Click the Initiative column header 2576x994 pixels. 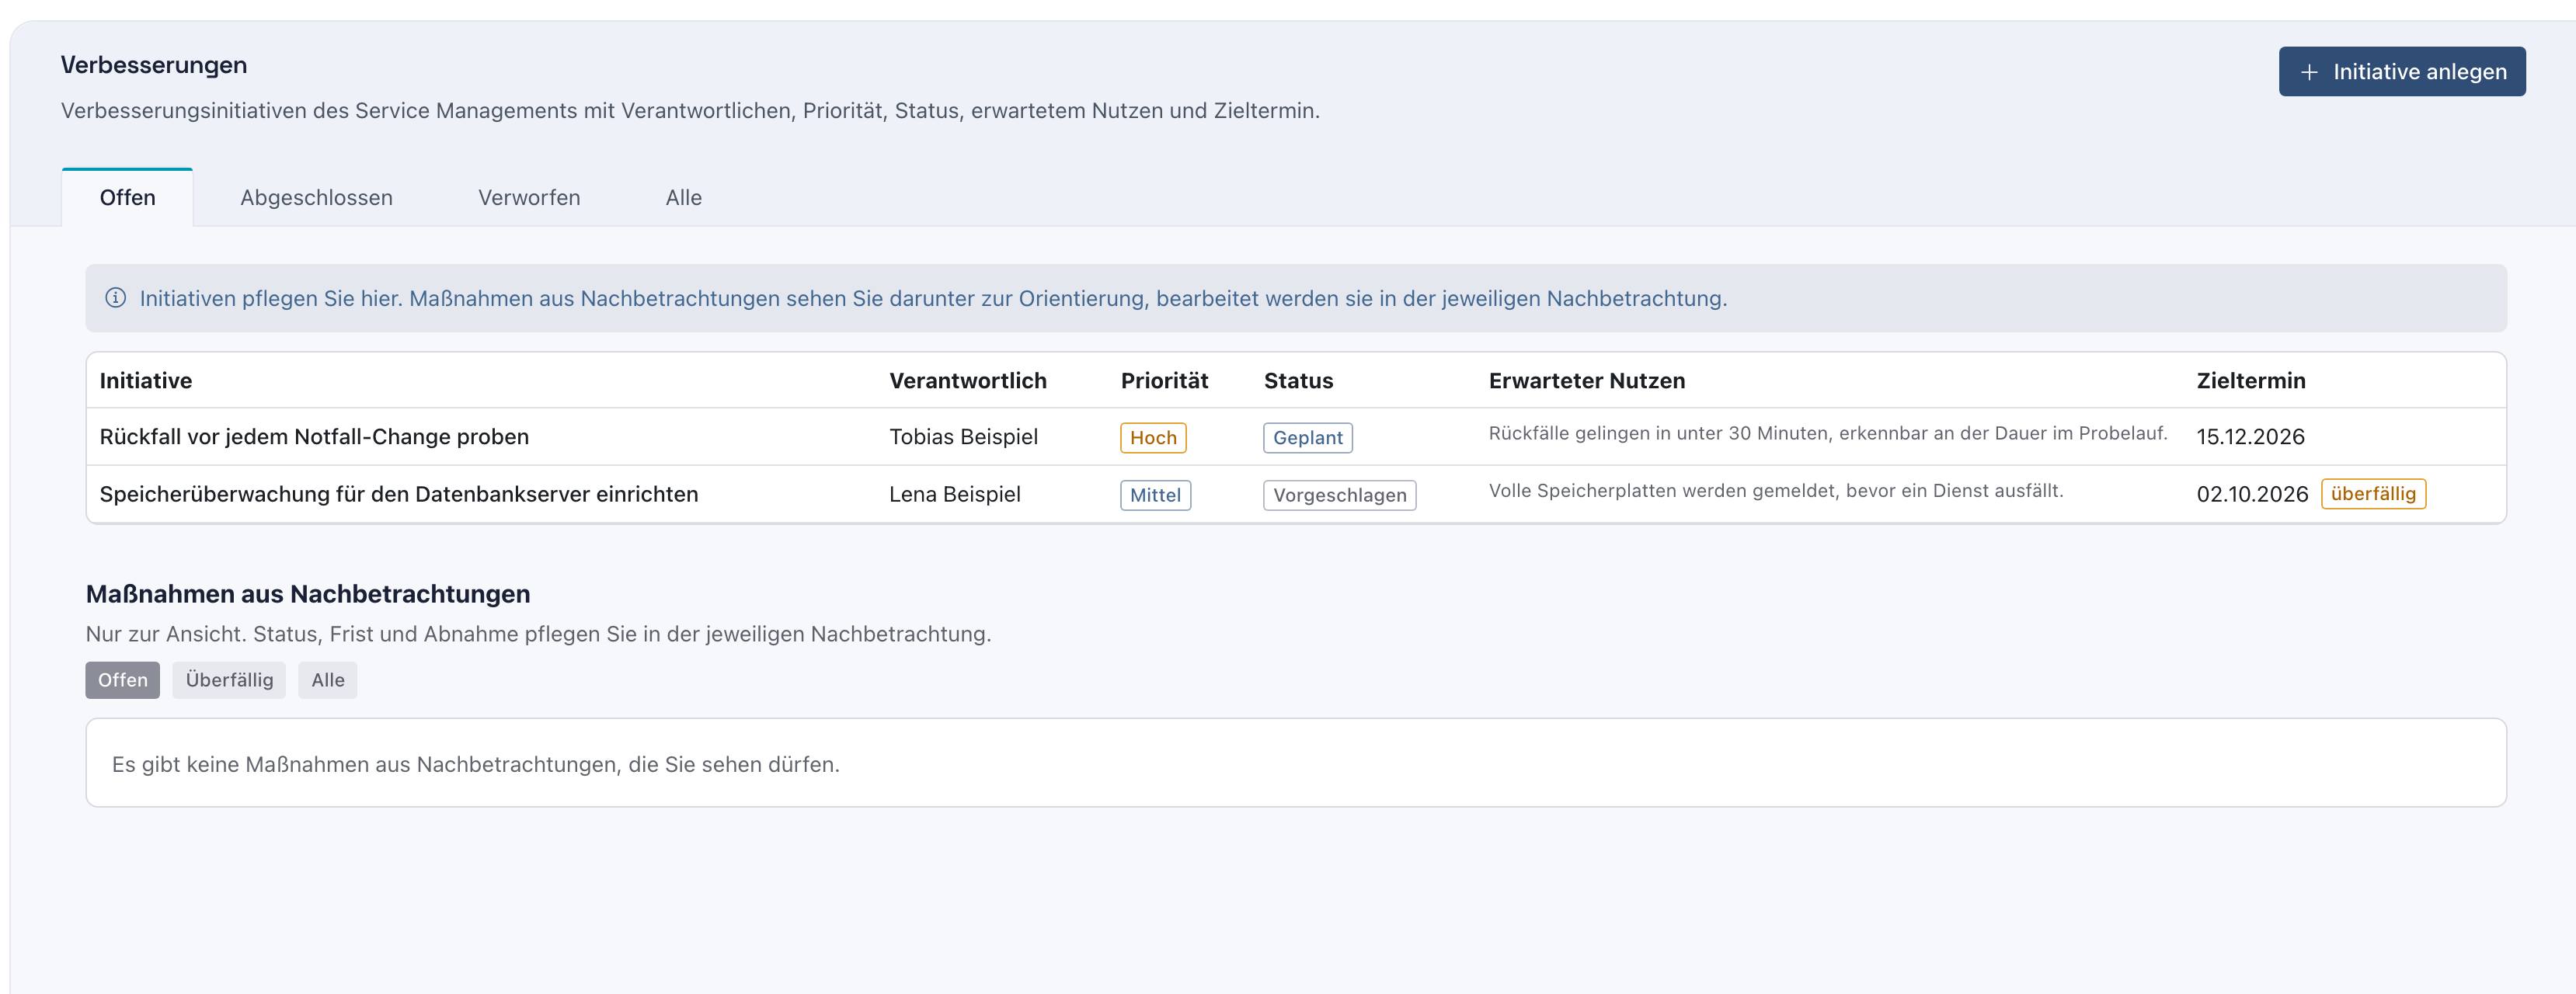146,381
